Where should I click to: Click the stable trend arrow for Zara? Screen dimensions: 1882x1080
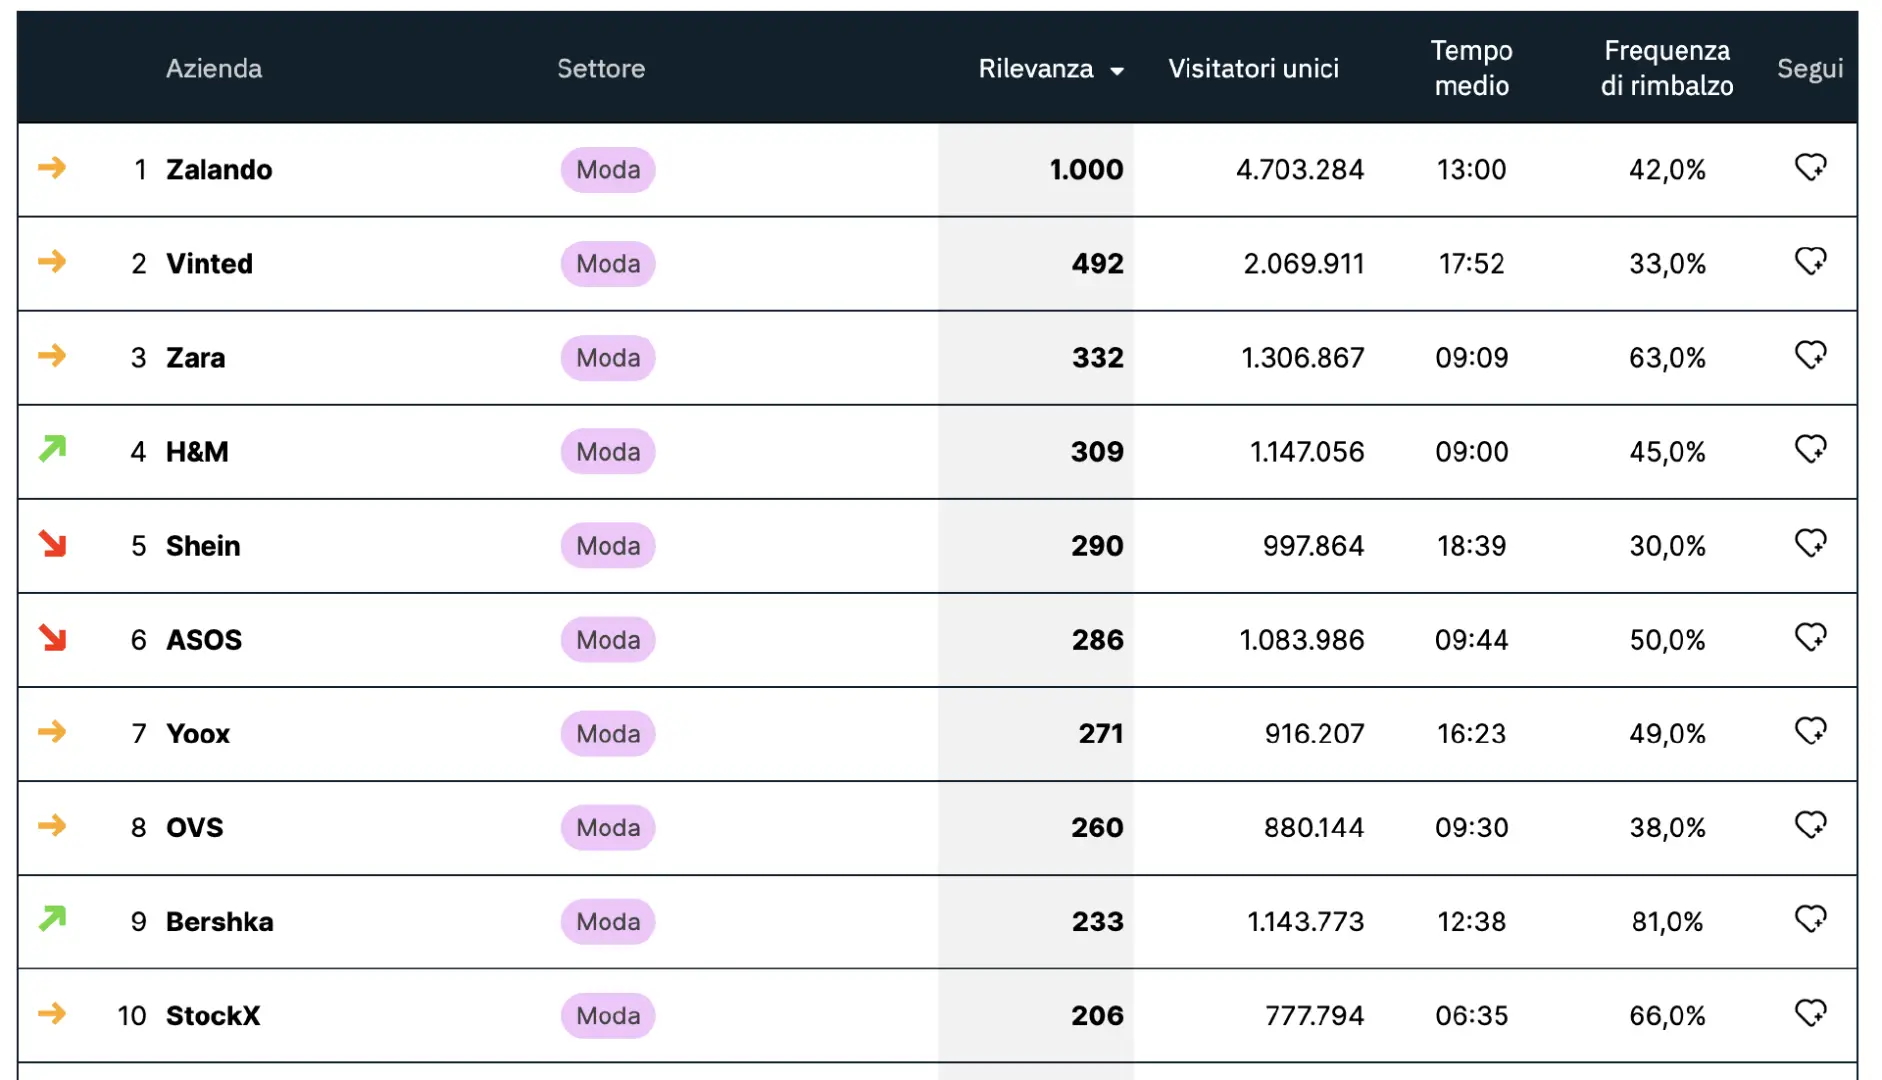pyautogui.click(x=52, y=355)
